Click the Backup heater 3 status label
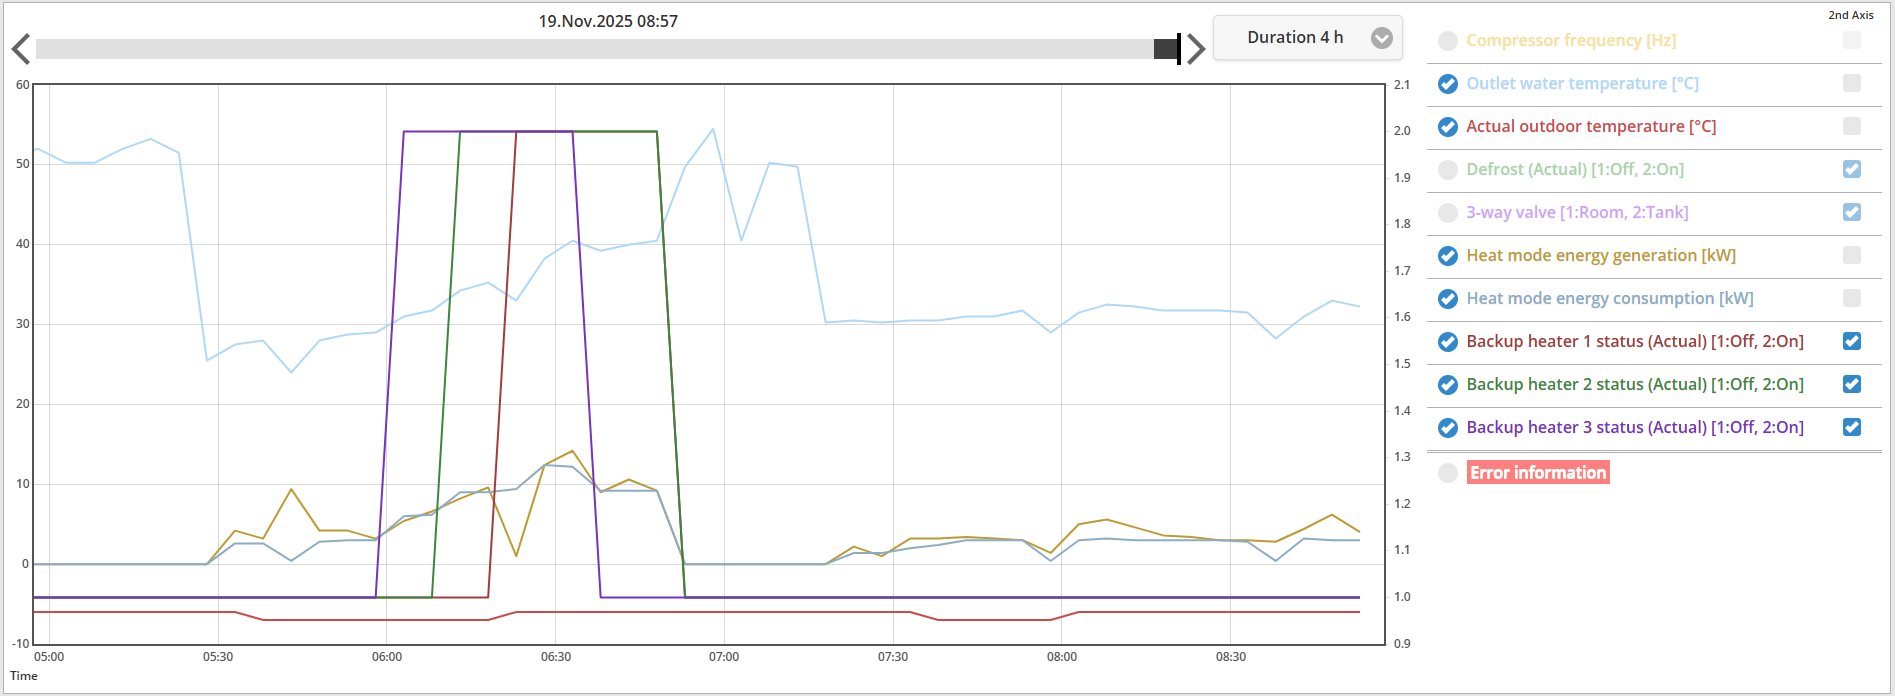 1635,427
